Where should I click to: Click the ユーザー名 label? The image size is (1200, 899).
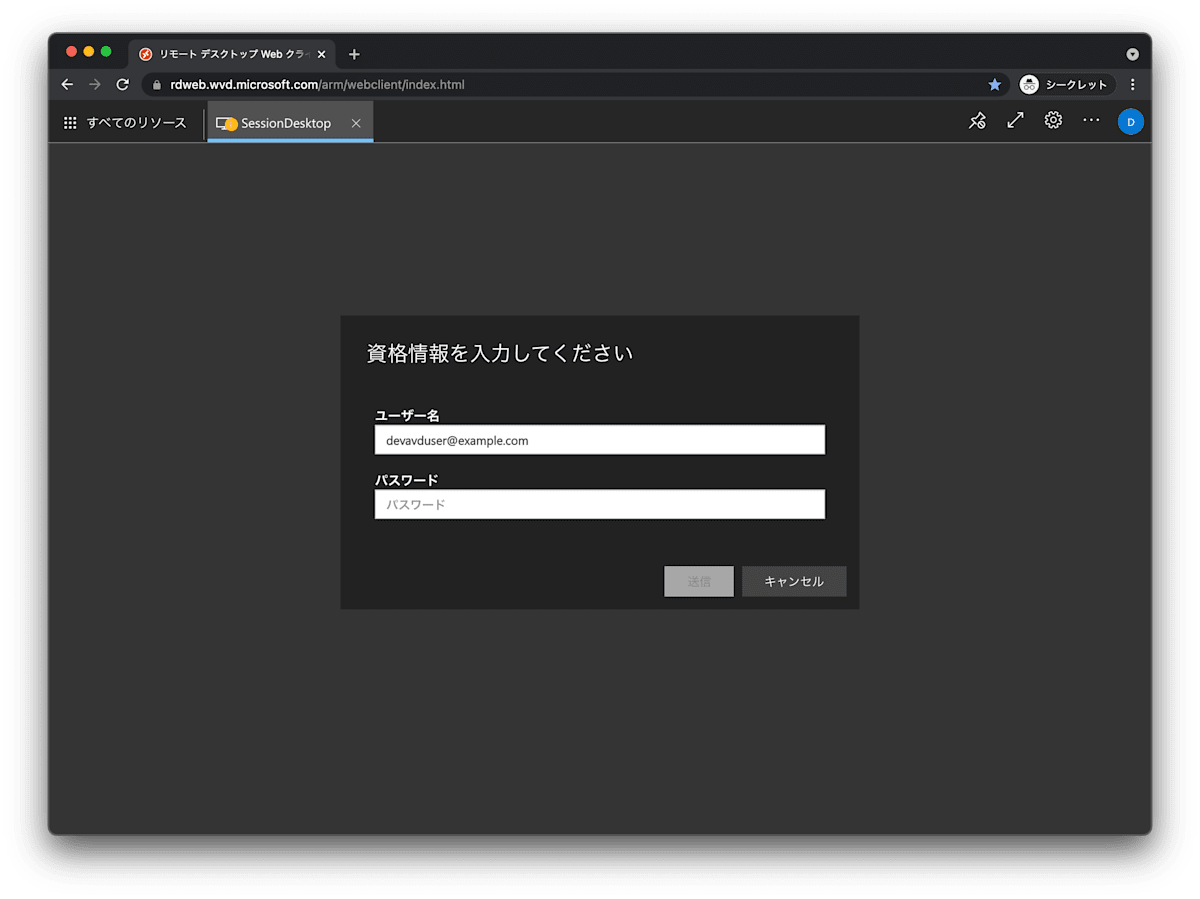pyautogui.click(x=407, y=415)
